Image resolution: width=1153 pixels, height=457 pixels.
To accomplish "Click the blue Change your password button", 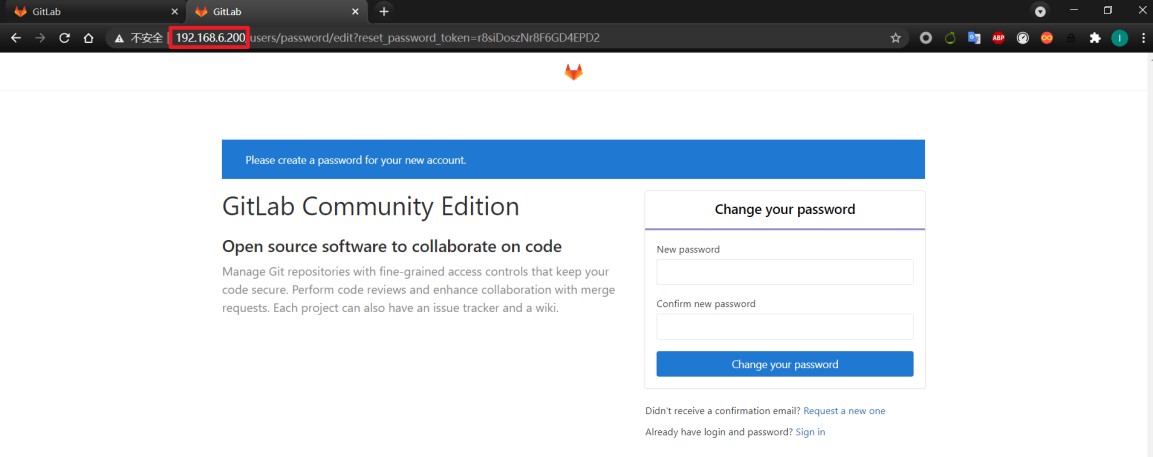I will (785, 364).
